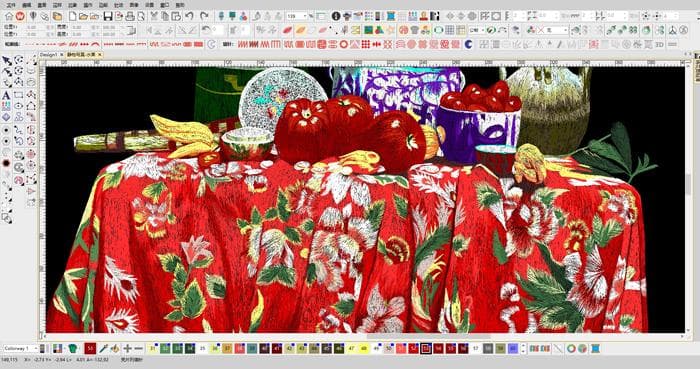Viewport: 700px width, 369px height.
Task: Click the red stamp icon in the top toolbar
Action: 423,17
